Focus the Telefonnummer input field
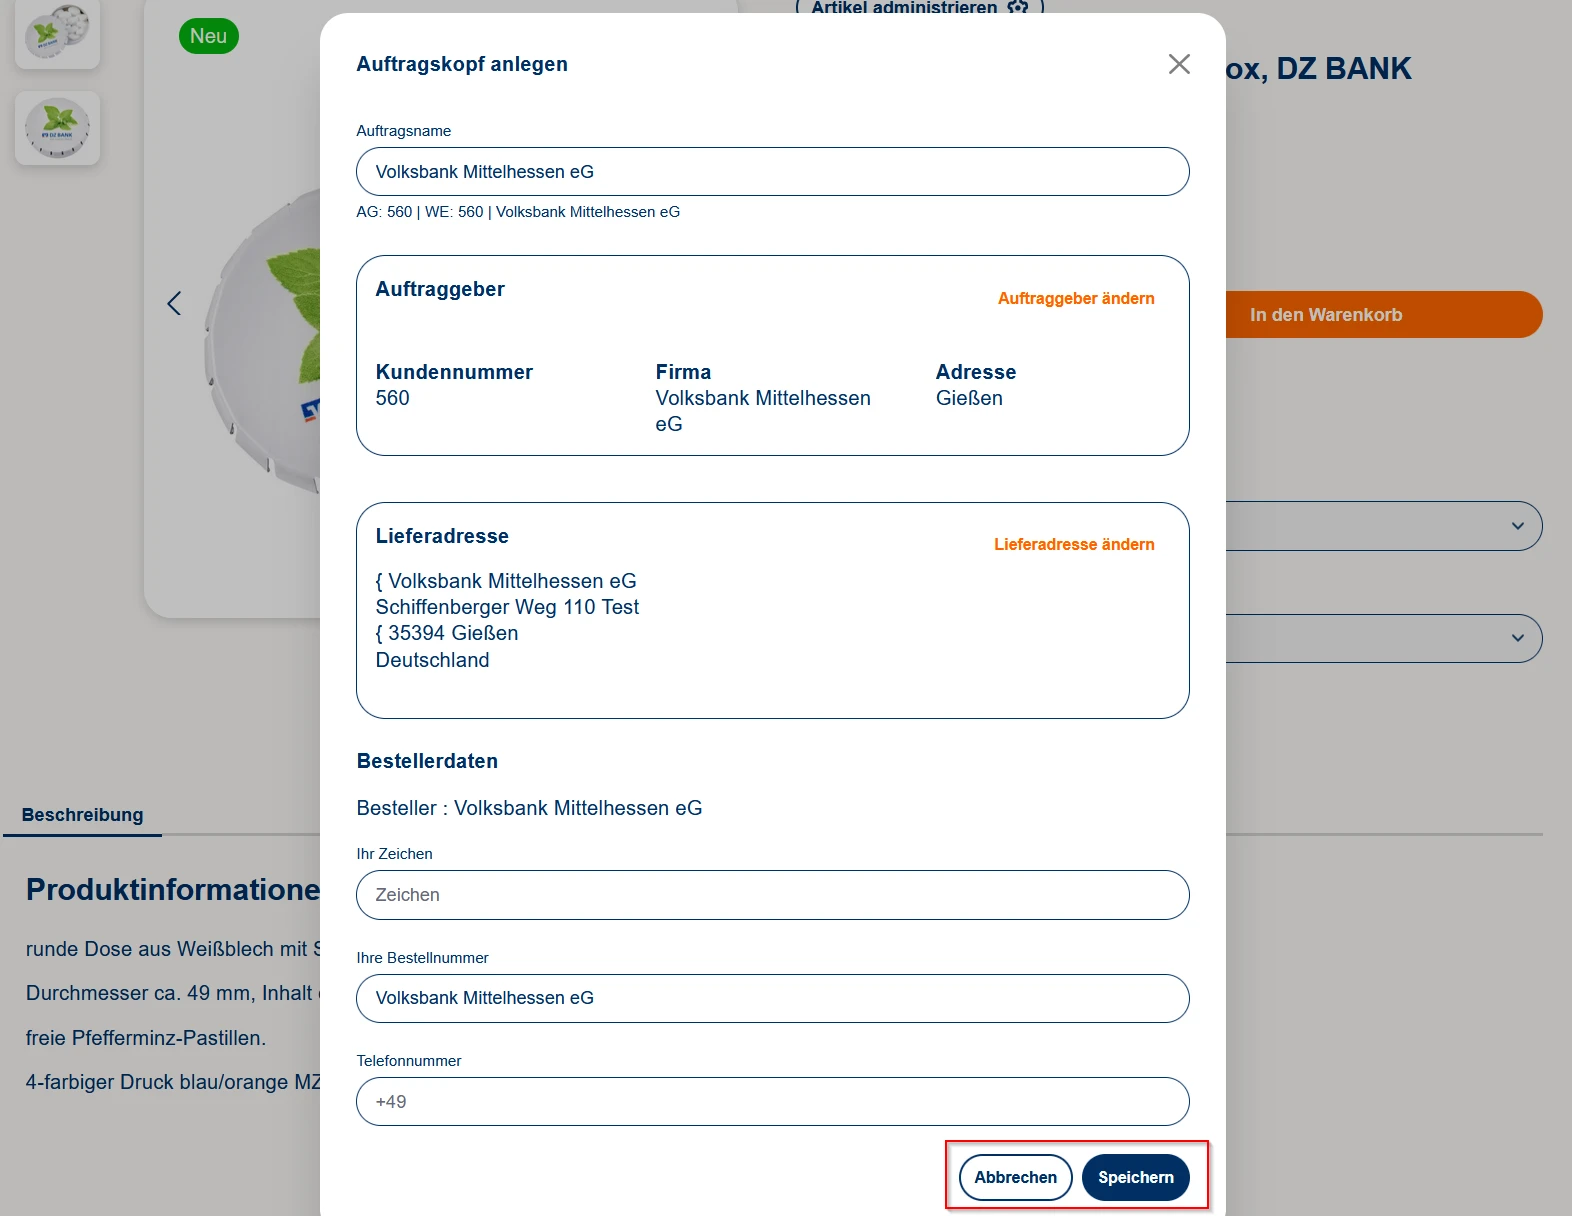The image size is (1572, 1216). coord(772,1102)
